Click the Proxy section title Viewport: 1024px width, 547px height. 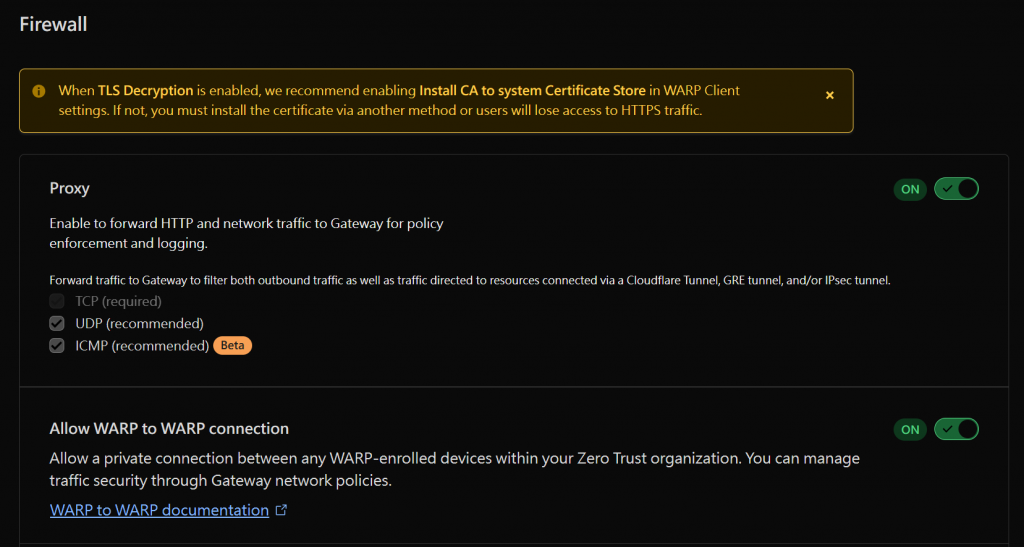click(70, 188)
